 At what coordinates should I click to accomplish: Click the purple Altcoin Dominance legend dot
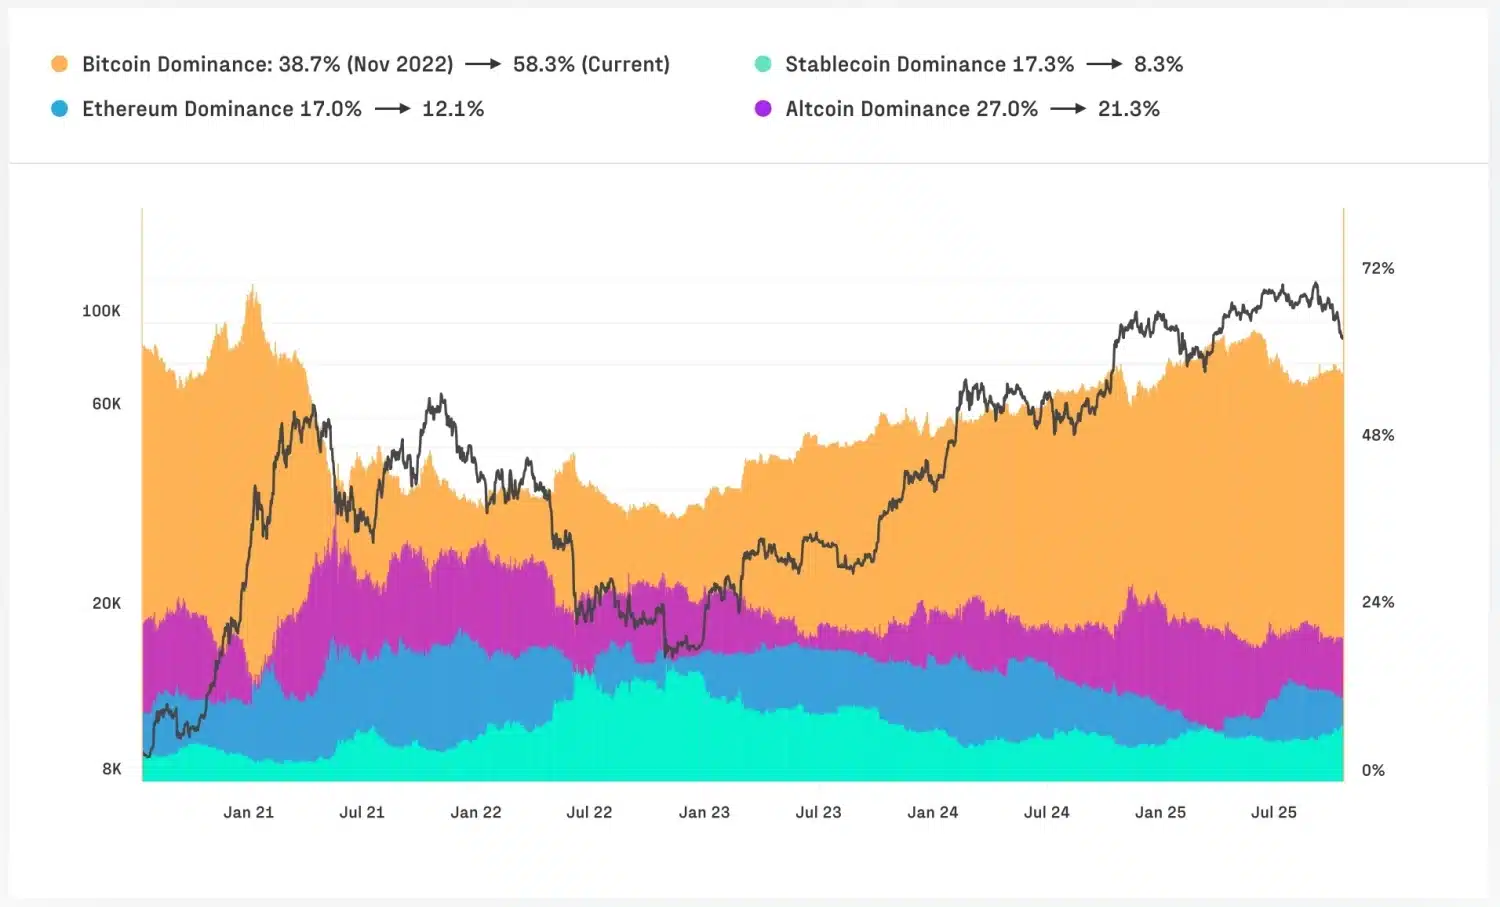pyautogui.click(x=763, y=109)
